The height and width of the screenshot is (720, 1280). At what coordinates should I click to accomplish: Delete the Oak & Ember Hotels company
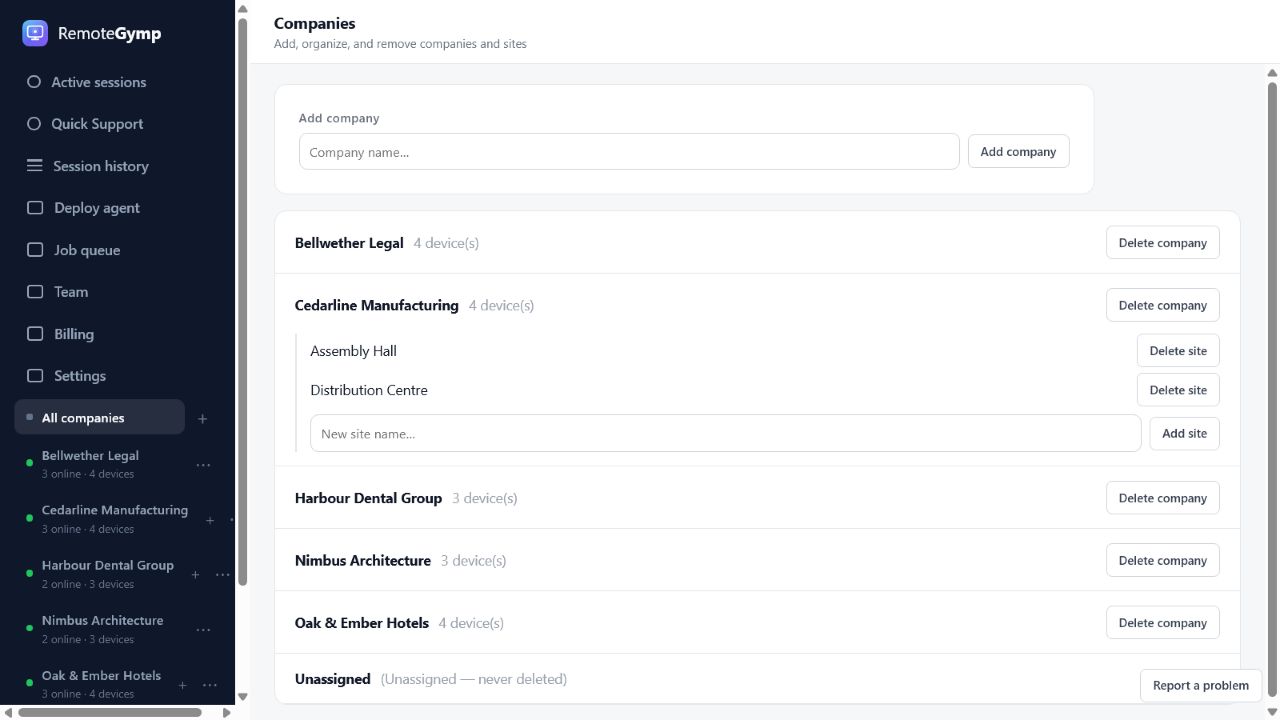tap(1162, 622)
